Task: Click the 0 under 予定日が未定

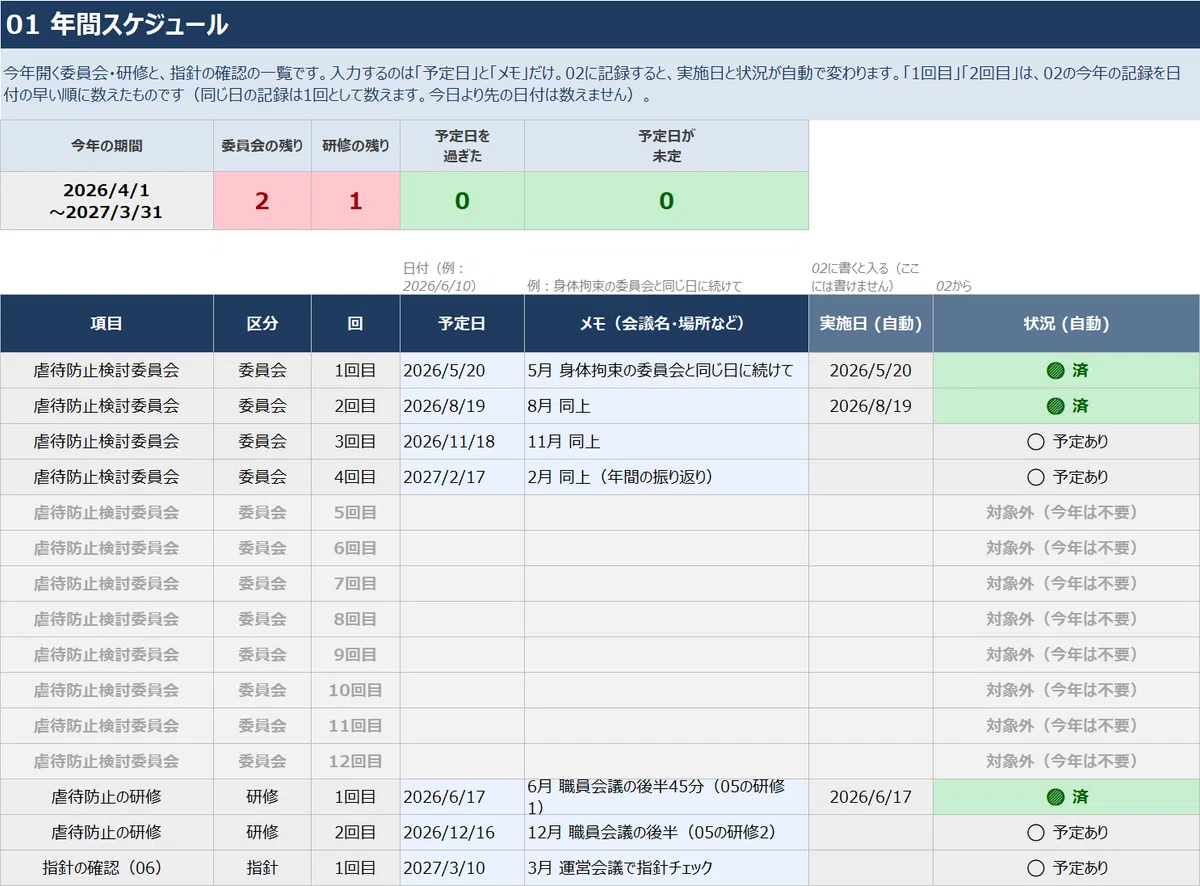Action: (666, 201)
